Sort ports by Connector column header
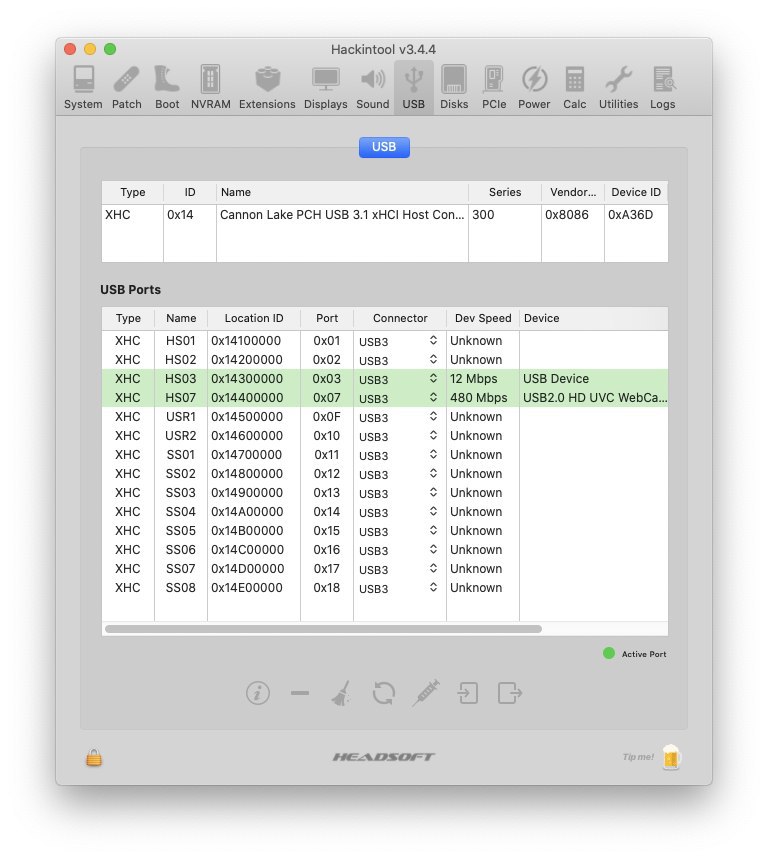 tap(400, 318)
